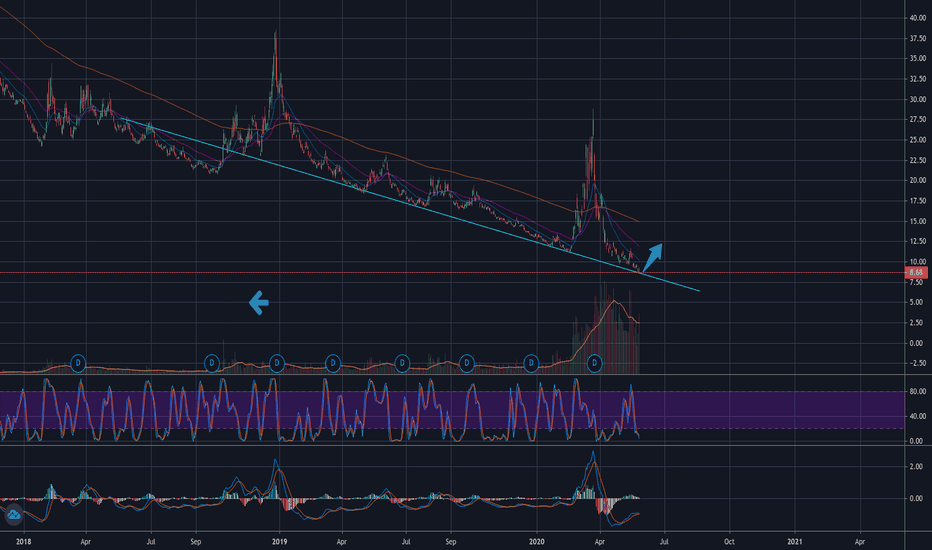Image resolution: width=932 pixels, height=550 pixels.
Task: Click the 32.50 price scale label
Action: (x=917, y=79)
